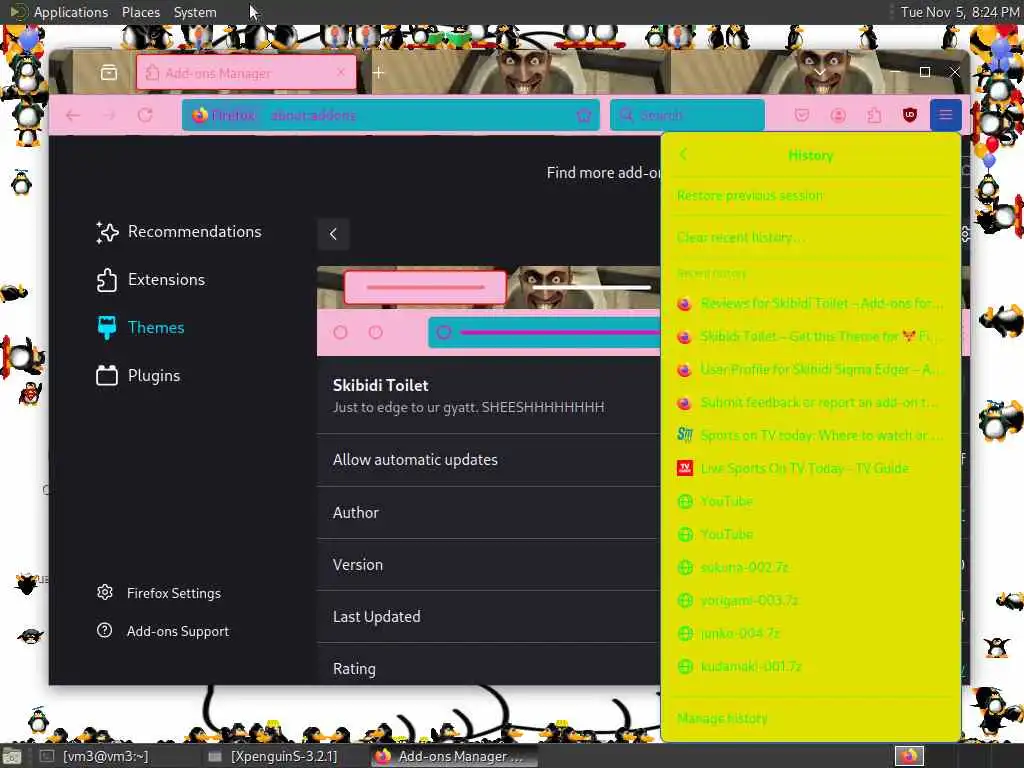Select Recommendations in add-ons sidebar
The image size is (1024, 768).
[178, 231]
